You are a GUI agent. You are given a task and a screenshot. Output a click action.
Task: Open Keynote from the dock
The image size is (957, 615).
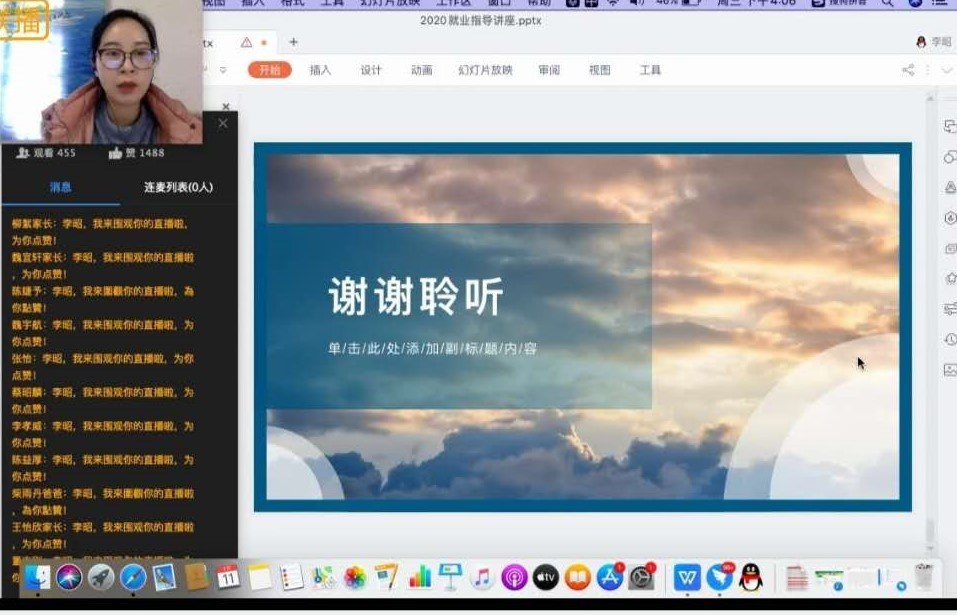tap(450, 577)
